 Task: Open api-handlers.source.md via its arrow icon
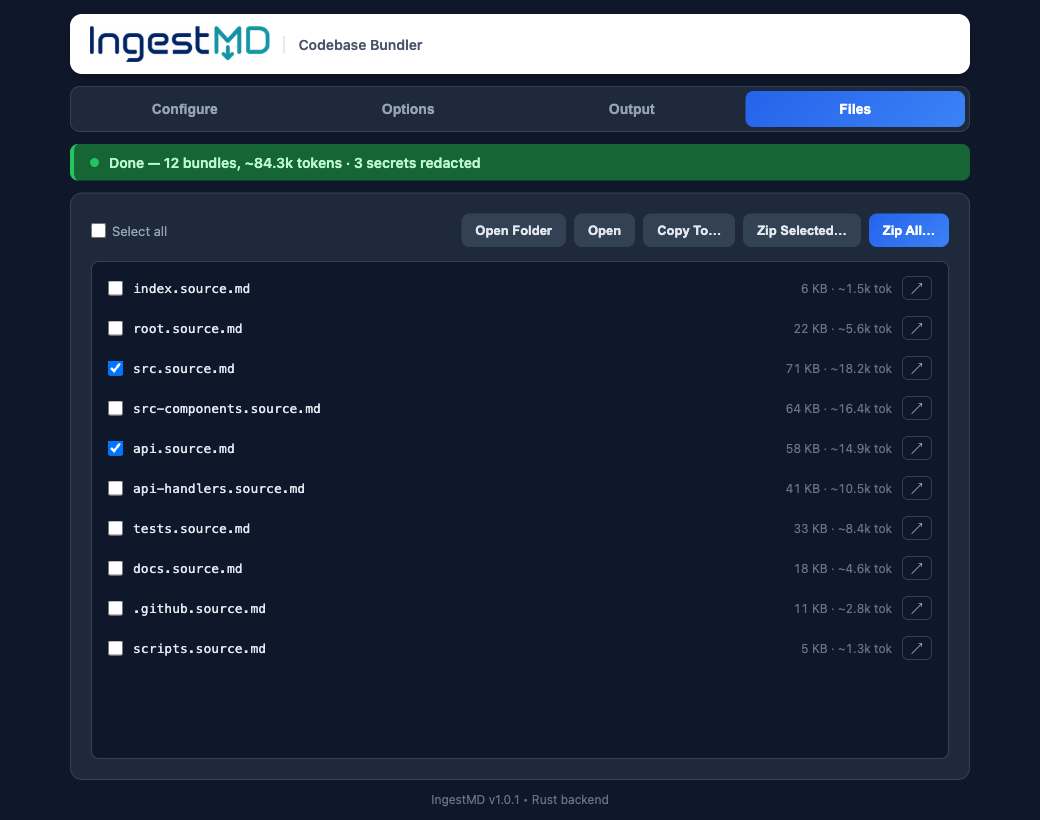point(917,488)
